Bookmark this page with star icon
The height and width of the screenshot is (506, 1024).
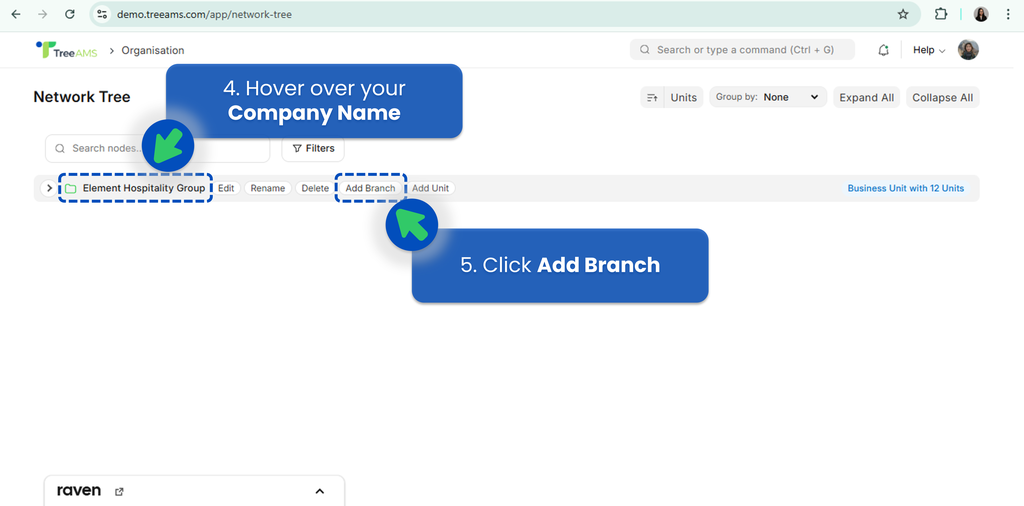coord(903,14)
